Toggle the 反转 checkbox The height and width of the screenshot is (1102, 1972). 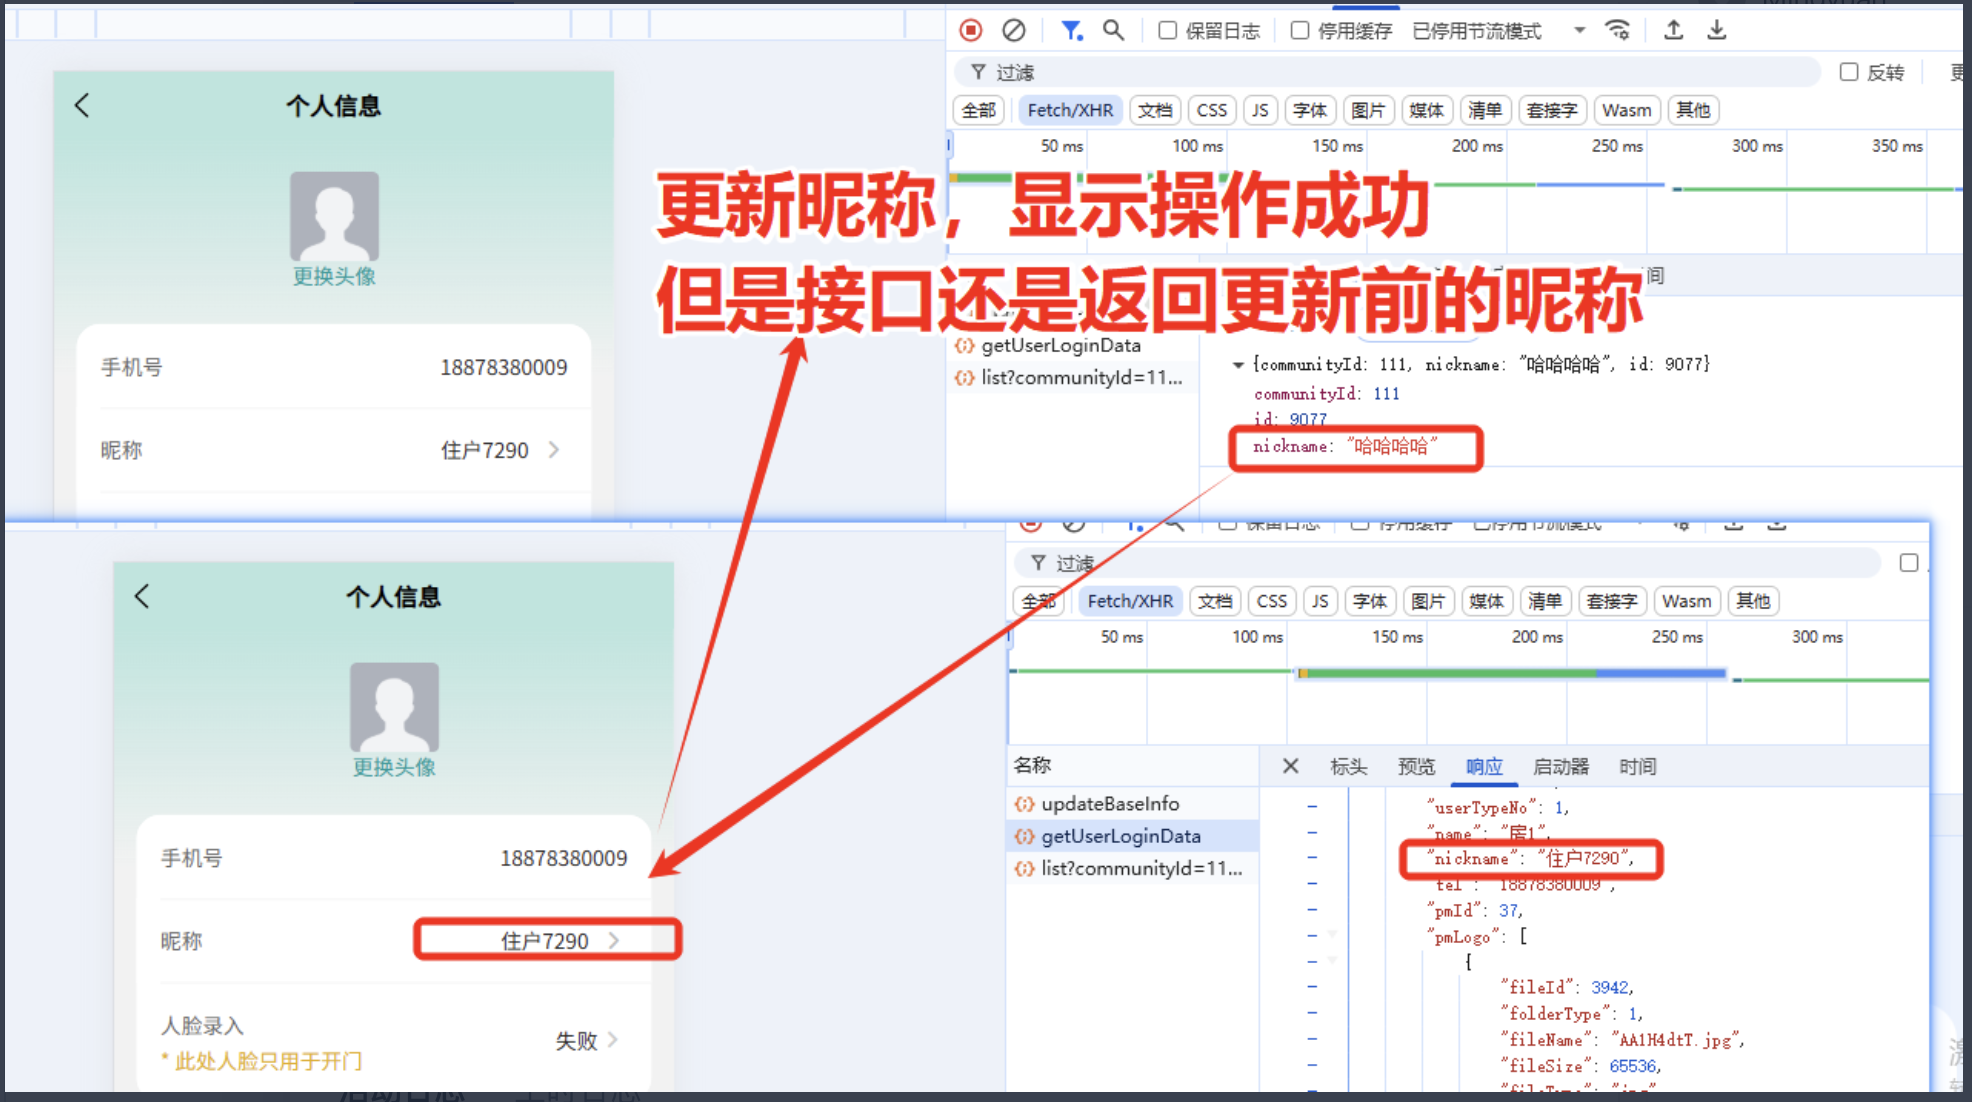(1848, 72)
